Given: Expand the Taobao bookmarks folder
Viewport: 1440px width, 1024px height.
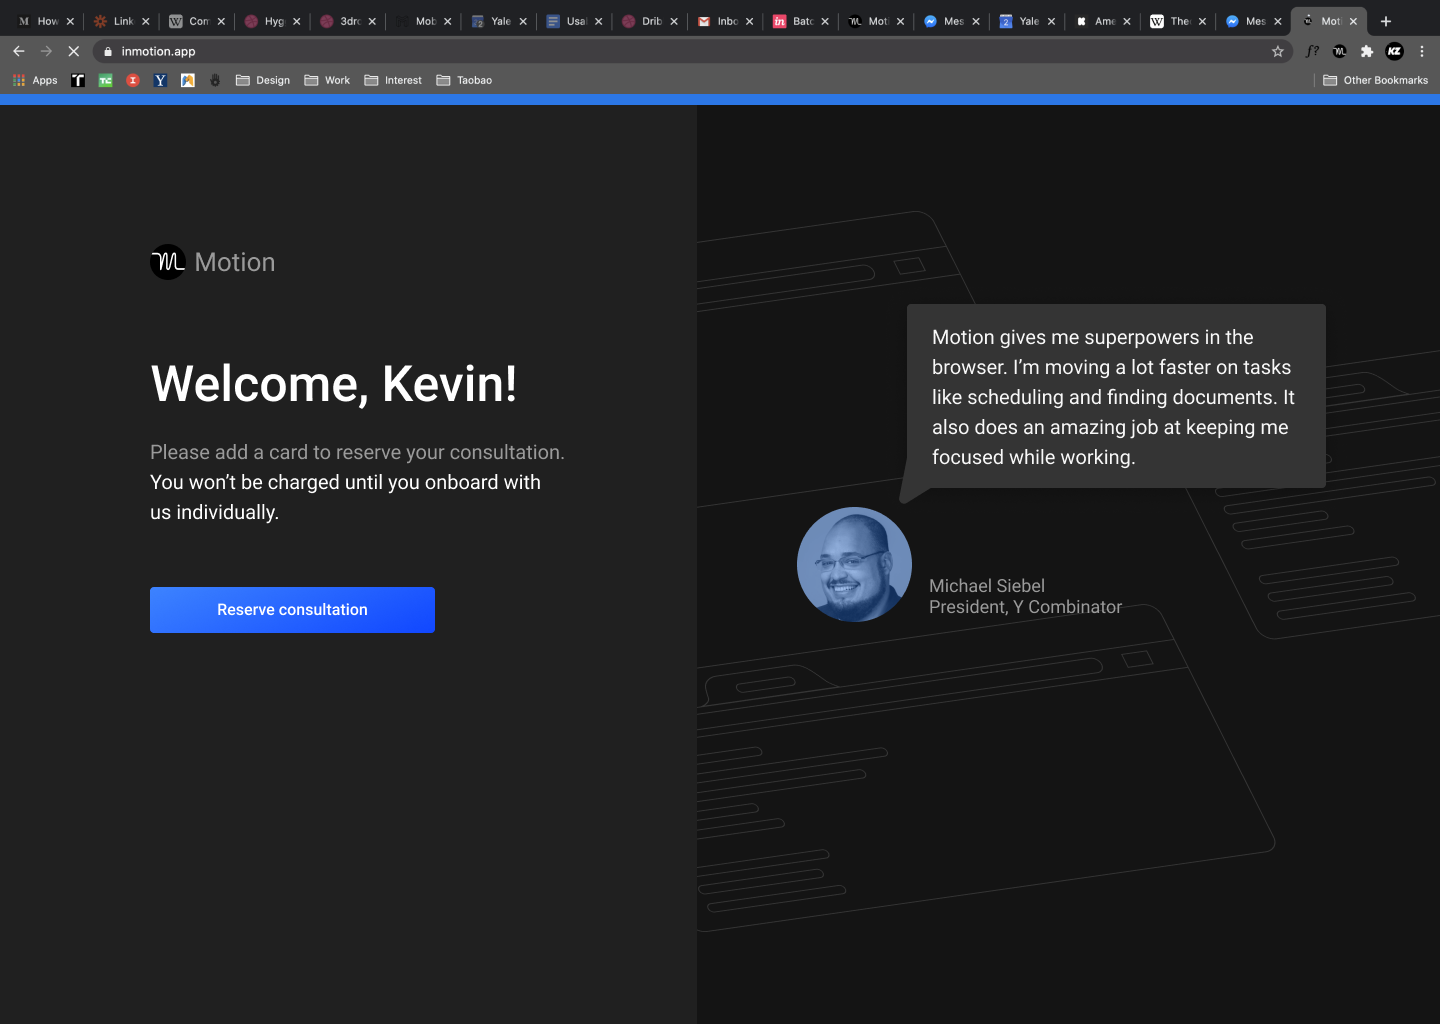Looking at the screenshot, I should click(x=464, y=80).
